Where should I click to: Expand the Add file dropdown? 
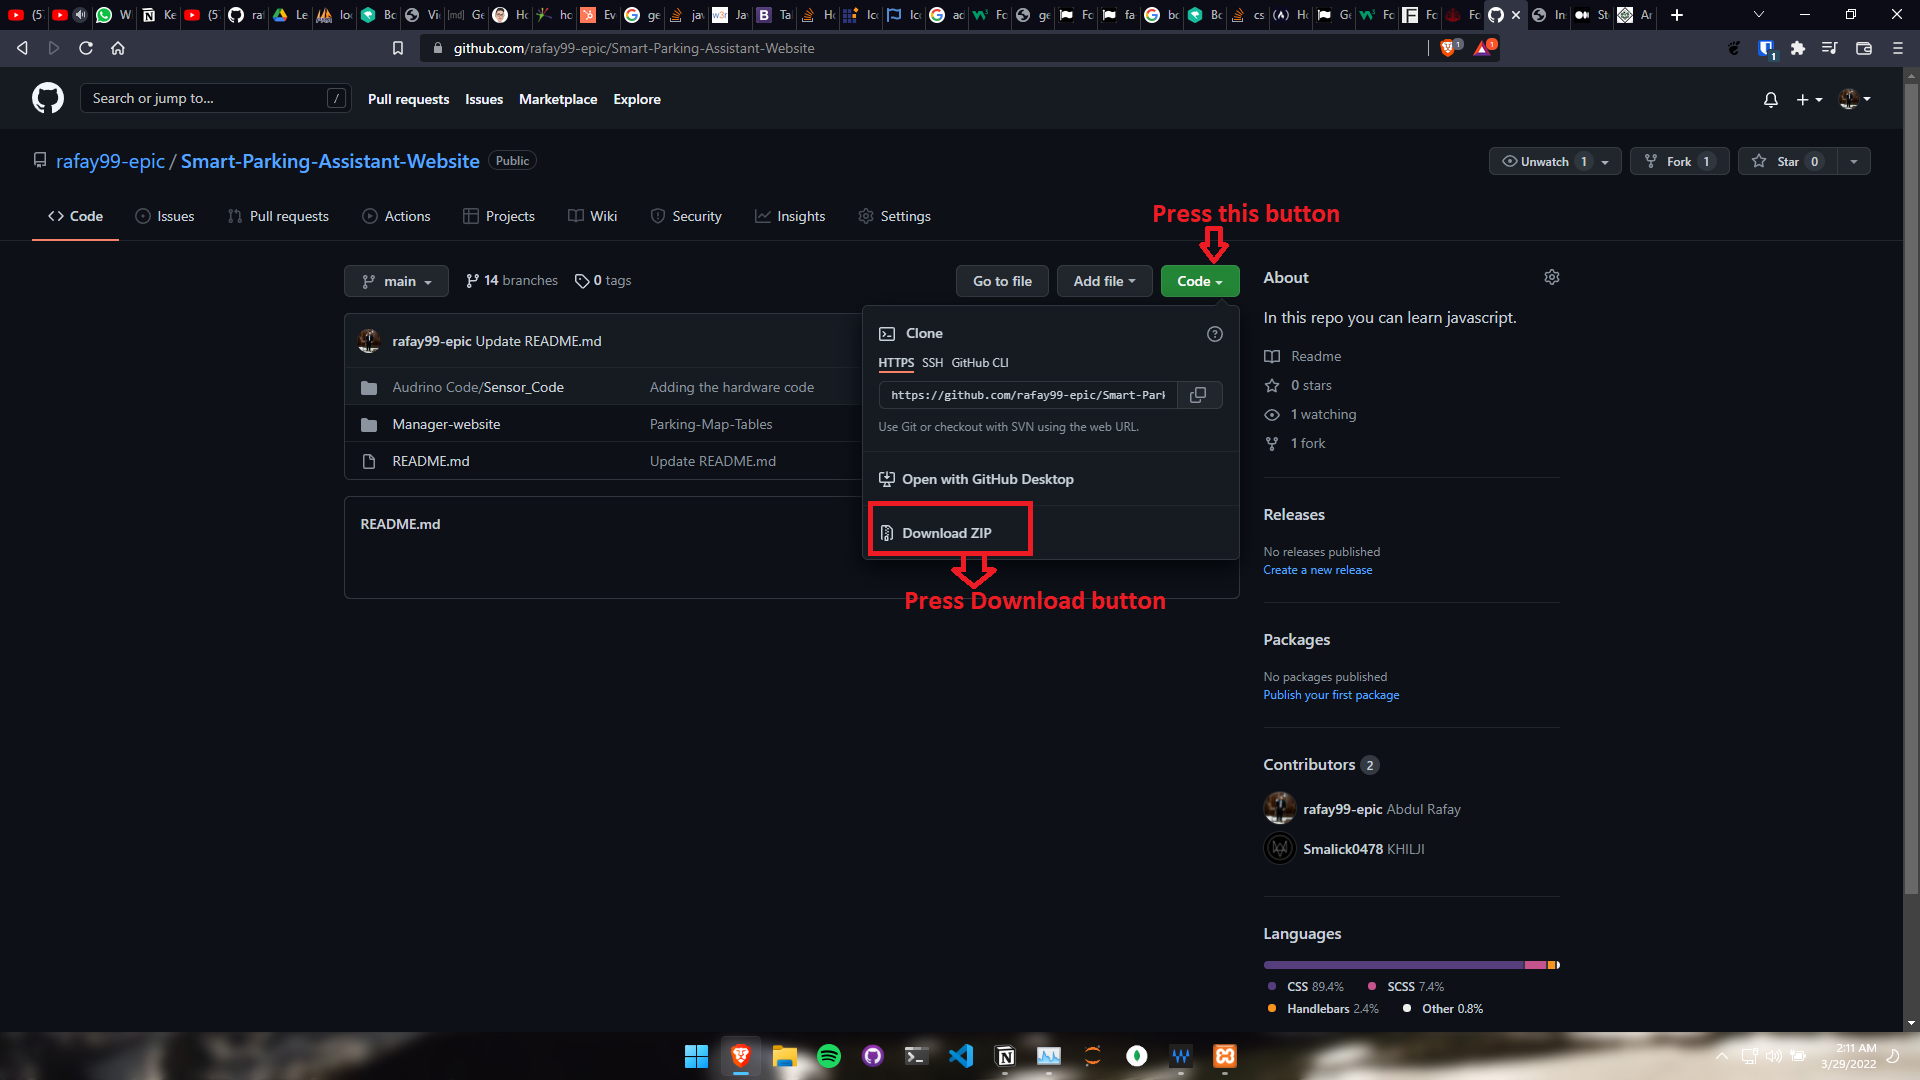[x=1104, y=281]
